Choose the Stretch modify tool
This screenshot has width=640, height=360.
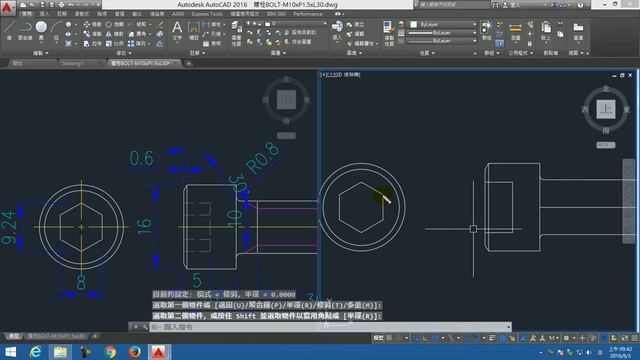pyautogui.click(x=92, y=43)
